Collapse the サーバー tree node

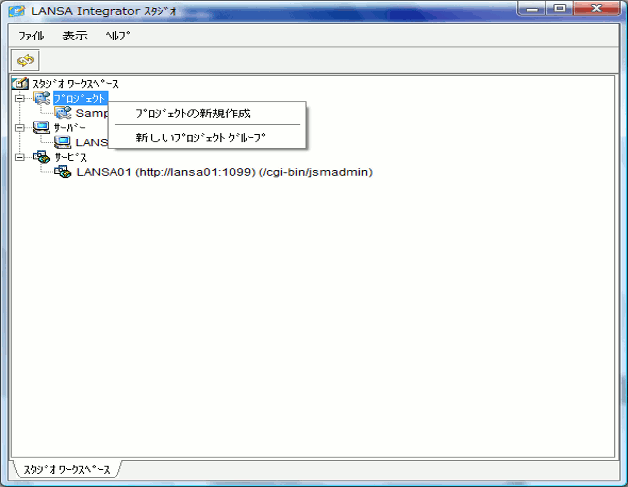coord(20,128)
